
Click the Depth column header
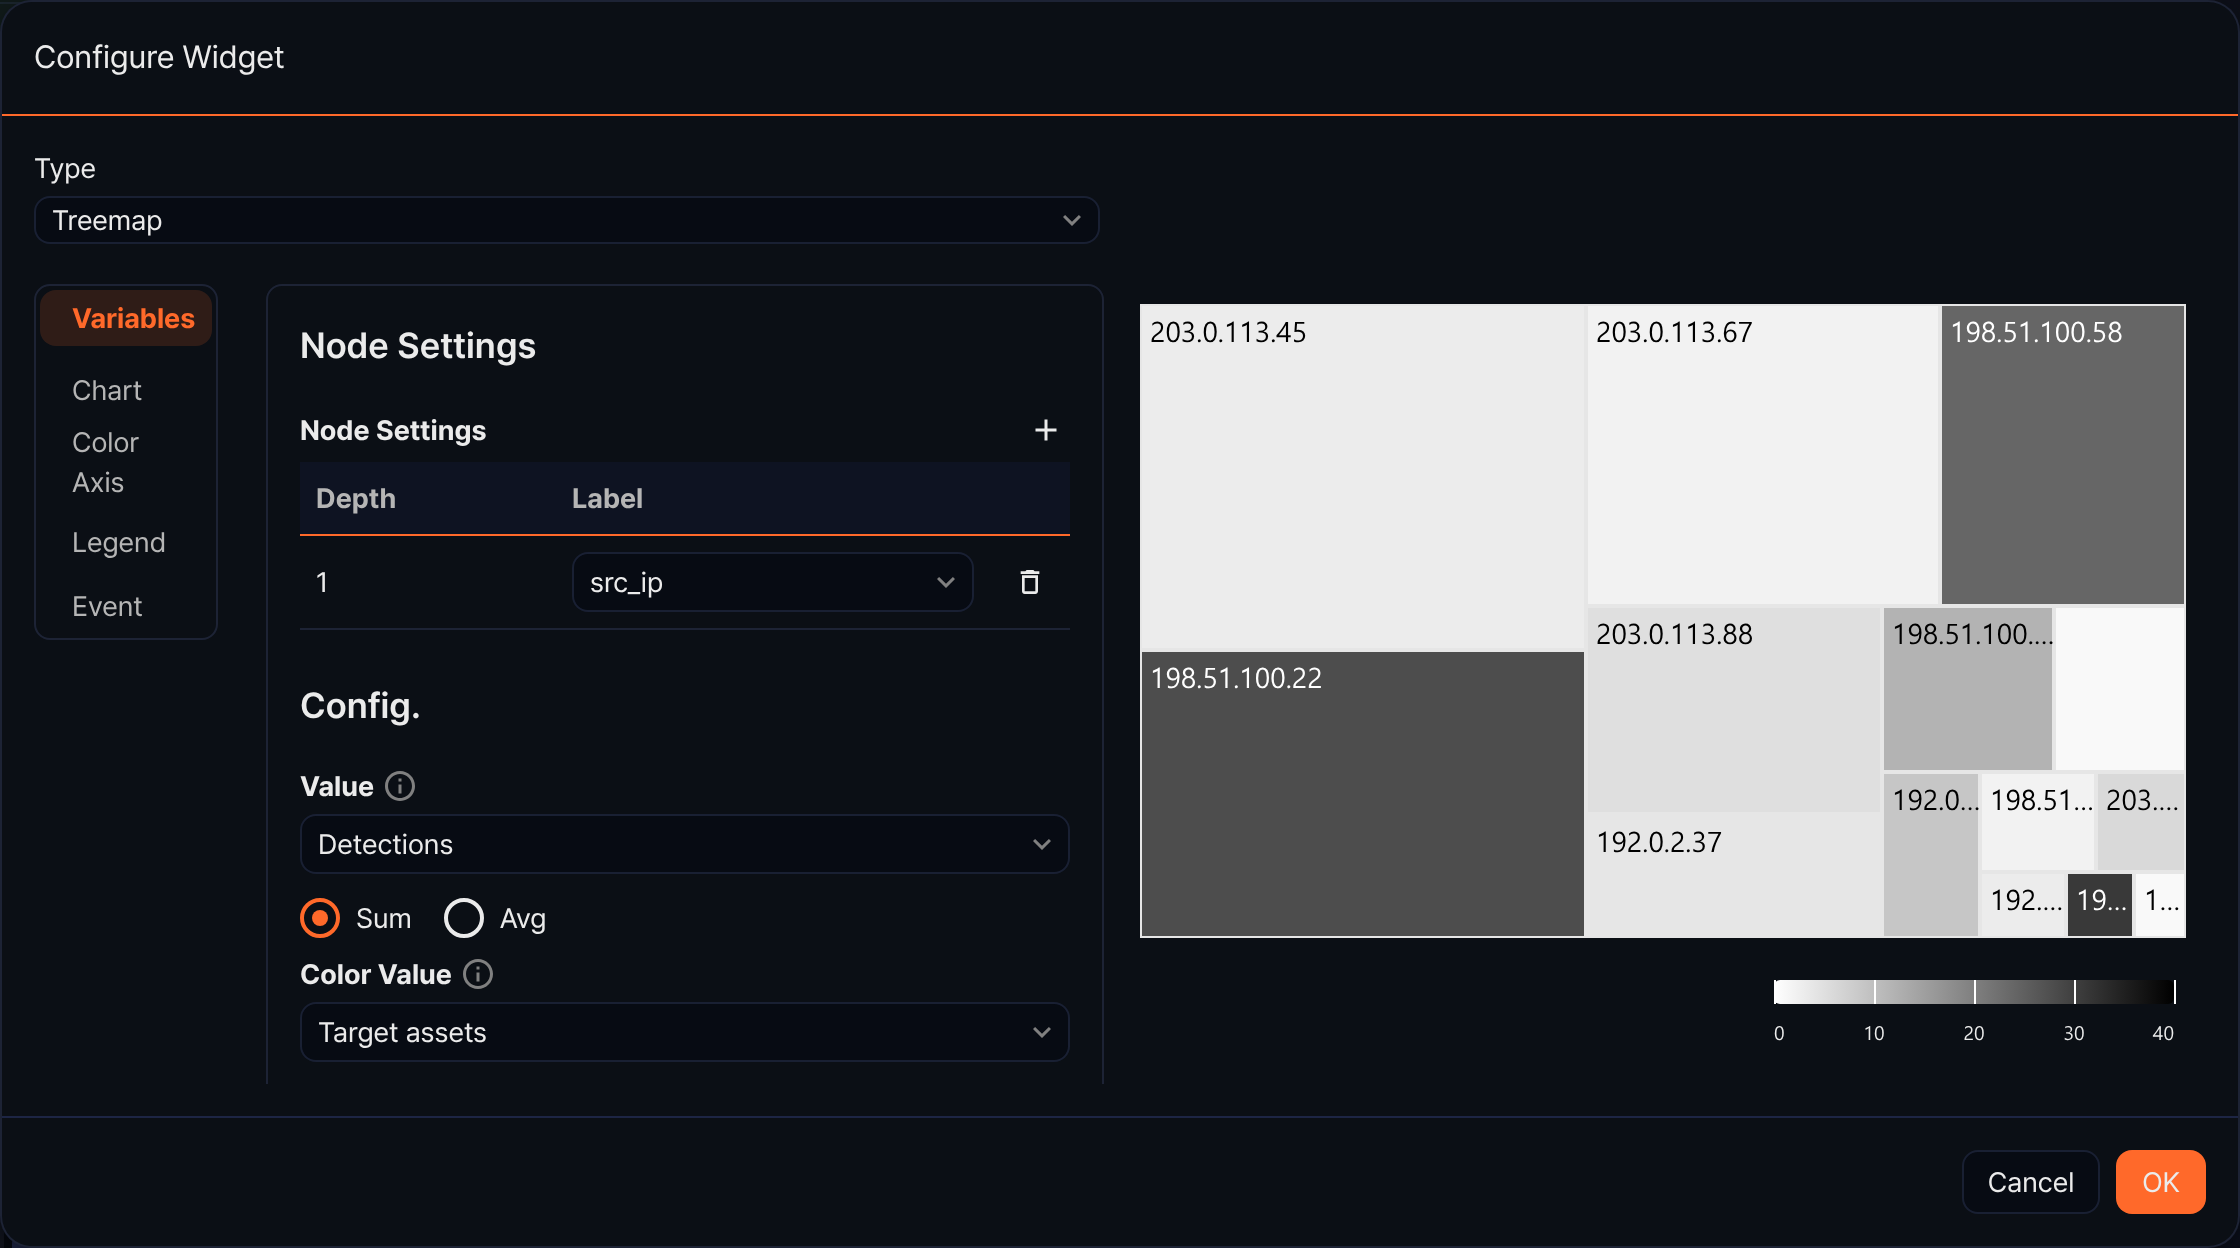point(356,498)
